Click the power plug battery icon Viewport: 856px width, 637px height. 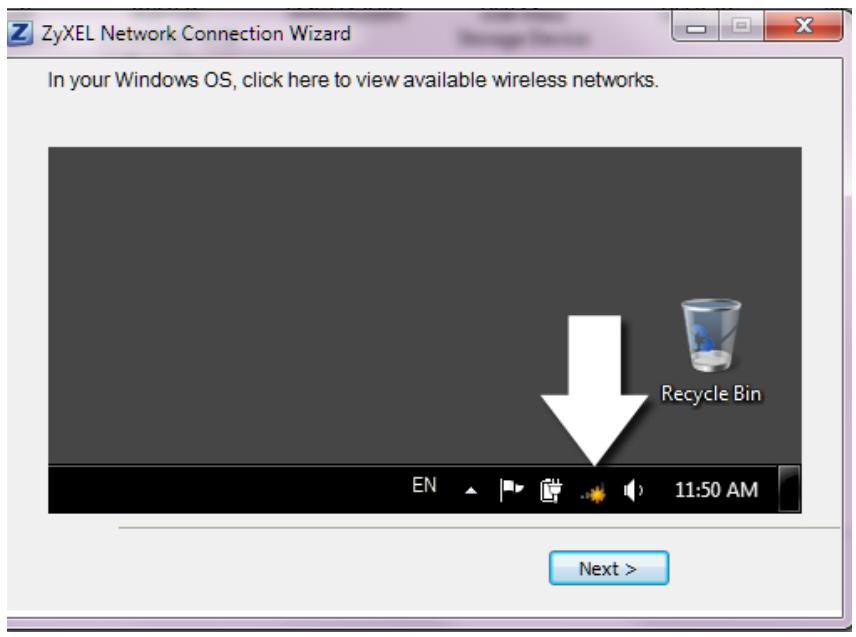[x=551, y=490]
